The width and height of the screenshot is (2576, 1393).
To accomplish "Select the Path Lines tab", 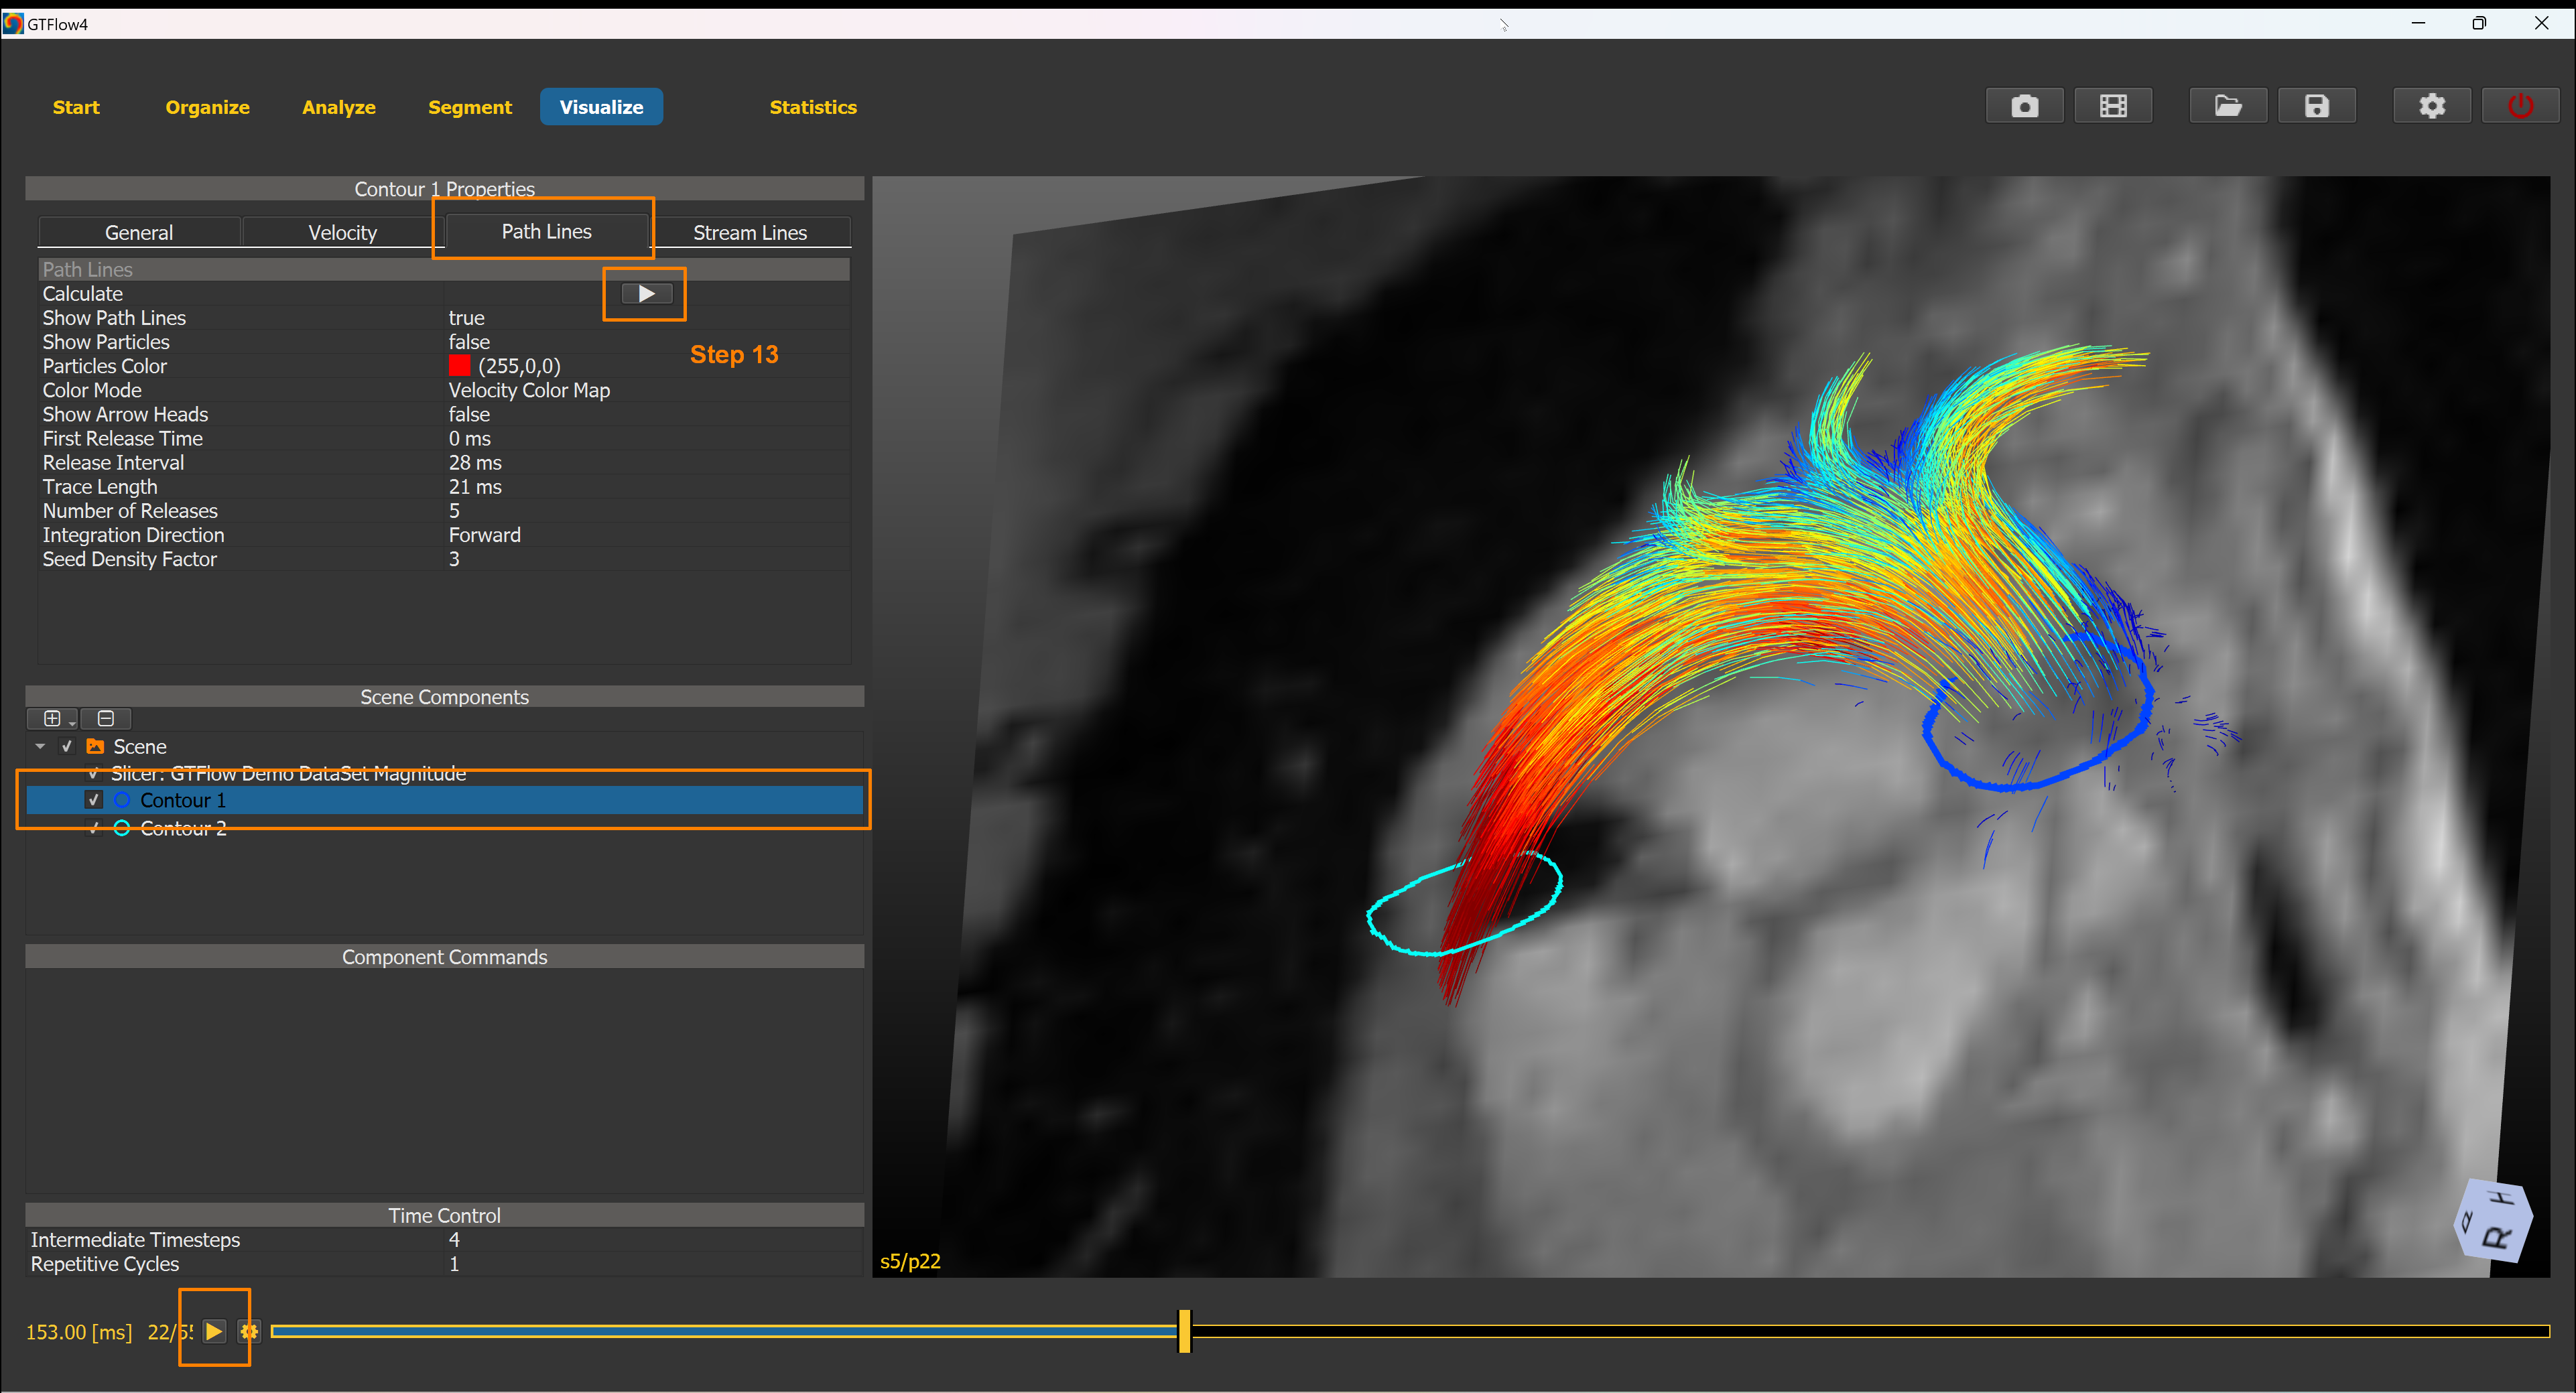I will coord(546,231).
